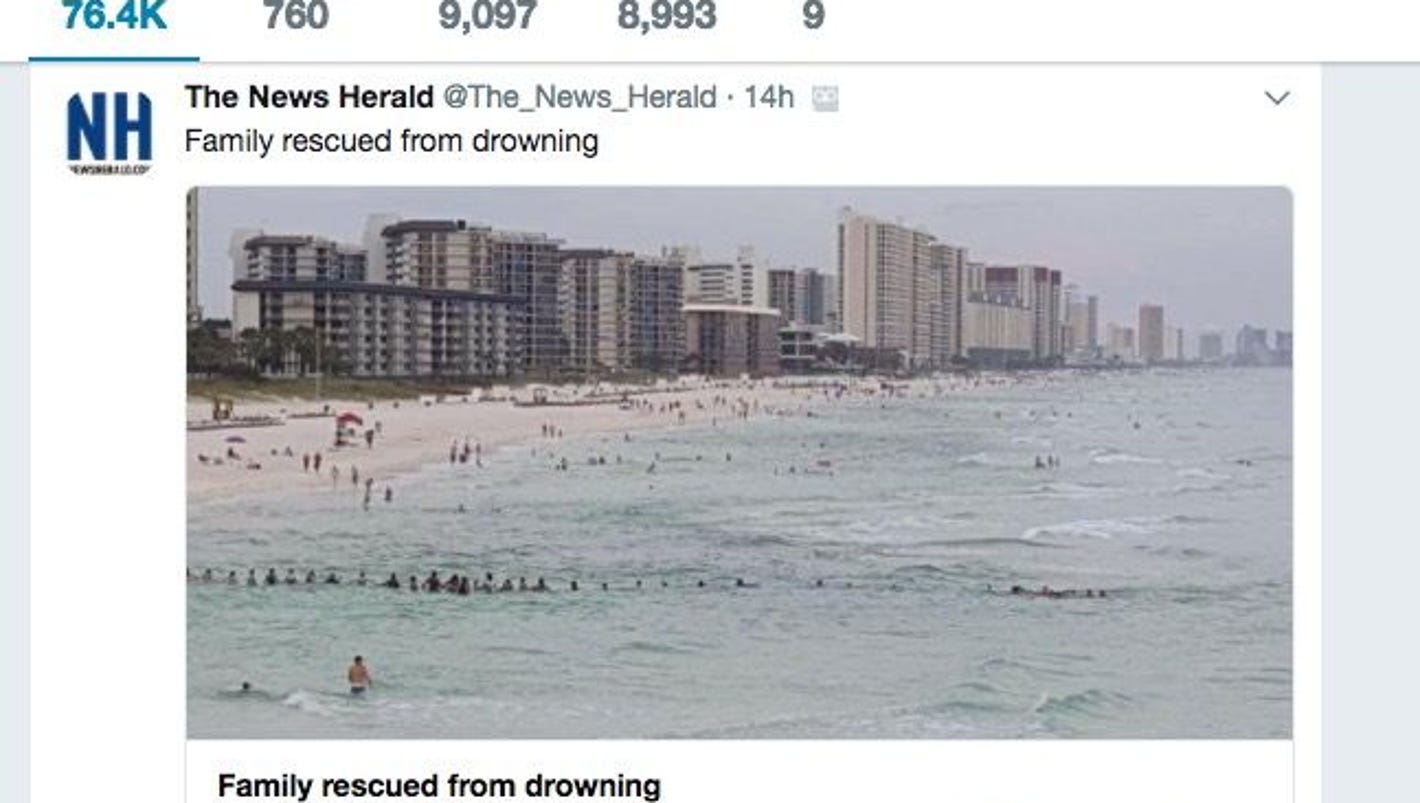The height and width of the screenshot is (803, 1420).
Task: Click the @The_News_Herald handle
Action: pos(579,97)
